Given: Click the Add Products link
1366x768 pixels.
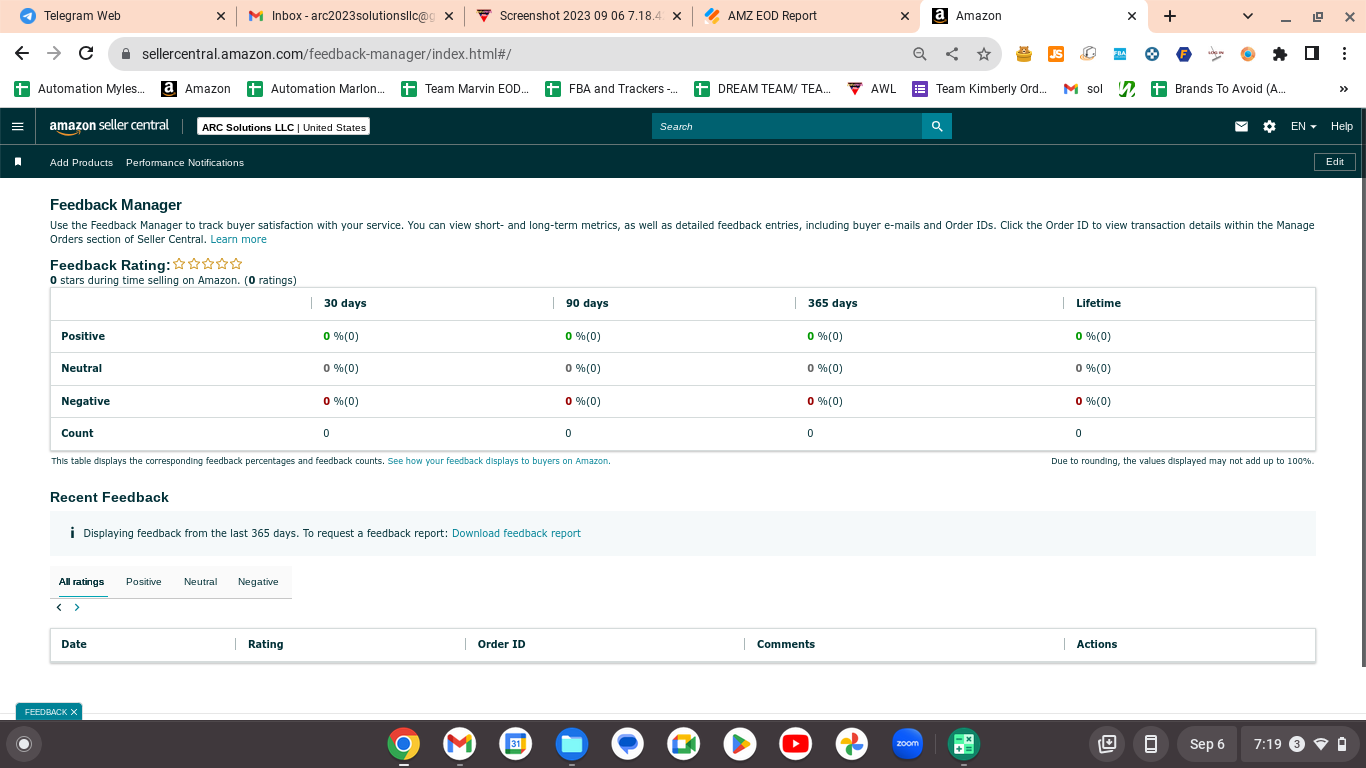Looking at the screenshot, I should (x=81, y=162).
